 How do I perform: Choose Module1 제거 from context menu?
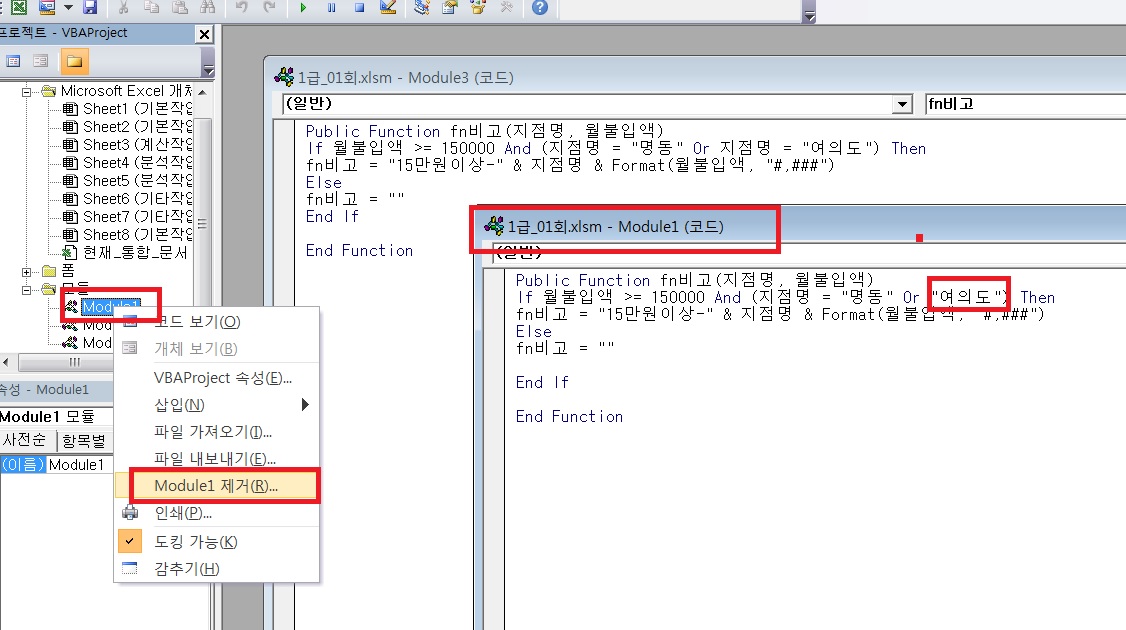216,486
